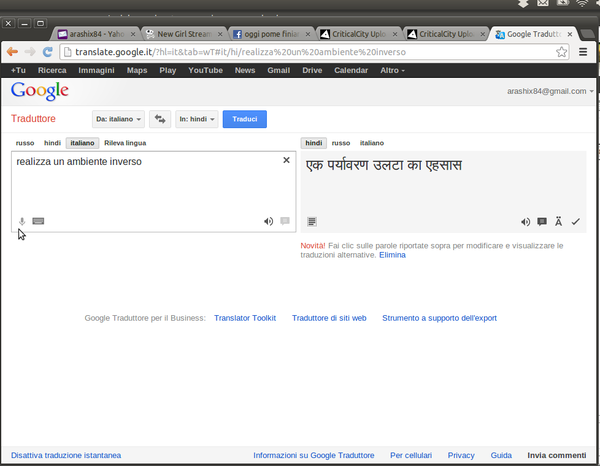
Task: Select russo as target language
Action: tap(341, 143)
